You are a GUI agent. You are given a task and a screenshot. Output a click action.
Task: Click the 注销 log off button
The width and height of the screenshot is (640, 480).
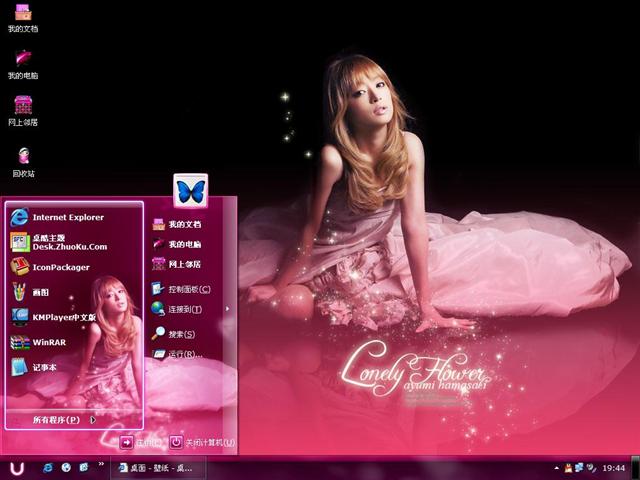click(140, 442)
